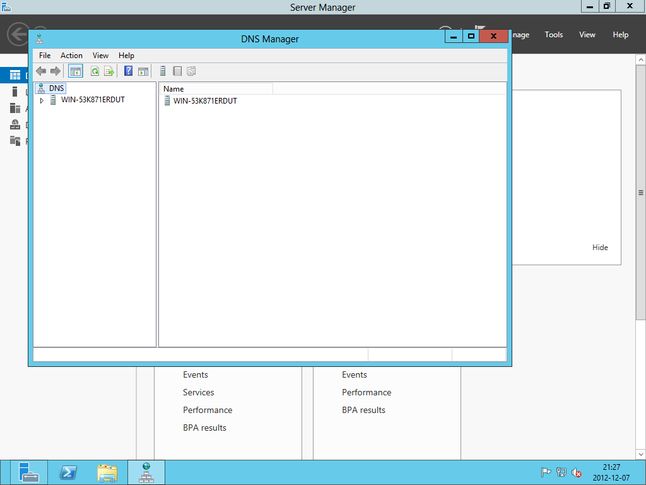
Task: Switch to DNS Manager taskbar button
Action: [146, 472]
